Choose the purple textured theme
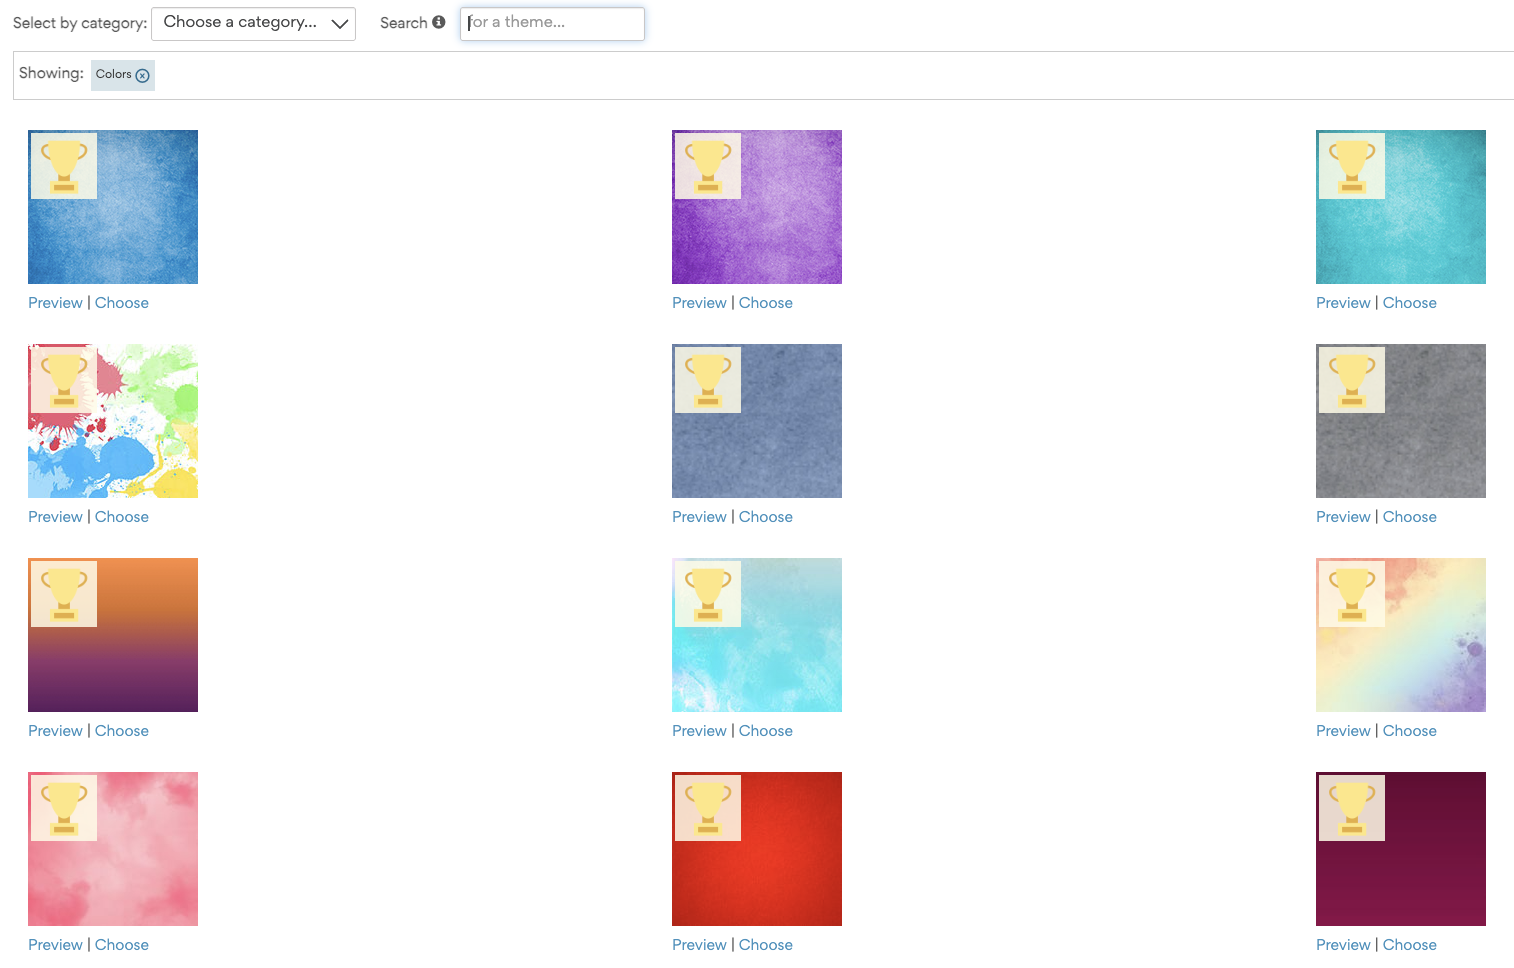Screen dimensions: 1514x968 pyautogui.click(x=765, y=303)
